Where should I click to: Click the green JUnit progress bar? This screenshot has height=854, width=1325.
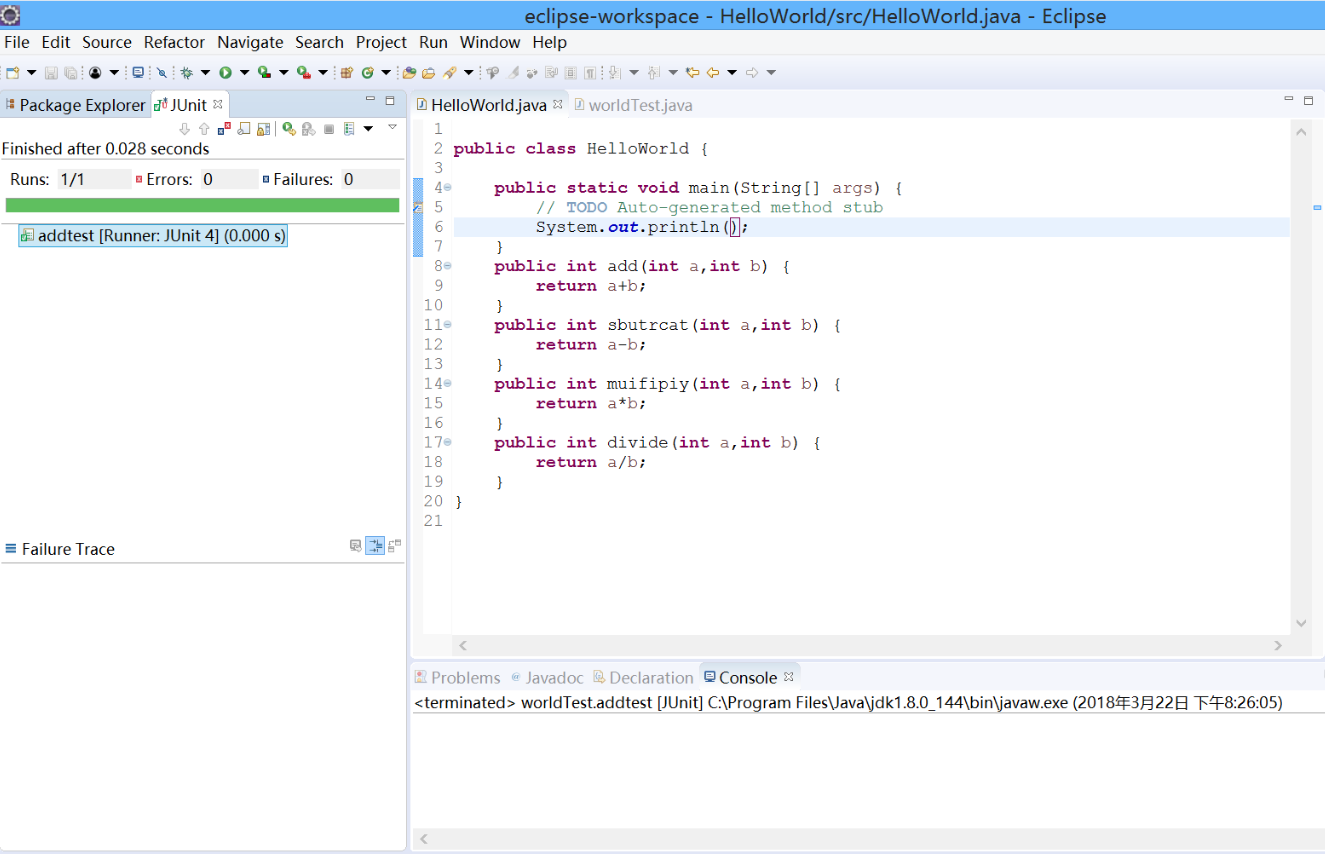coord(202,205)
